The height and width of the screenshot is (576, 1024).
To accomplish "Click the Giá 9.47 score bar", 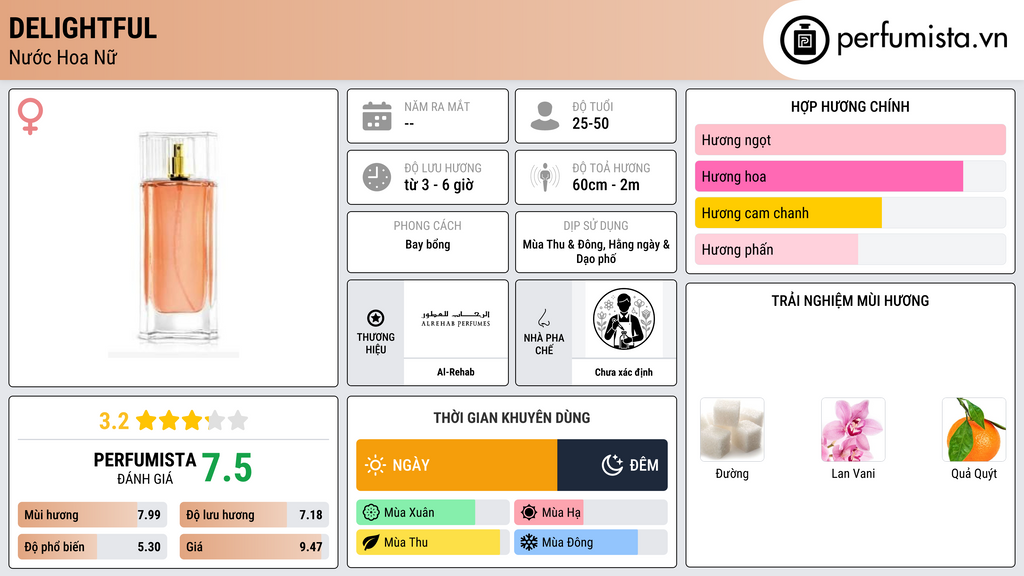I will coord(254,547).
